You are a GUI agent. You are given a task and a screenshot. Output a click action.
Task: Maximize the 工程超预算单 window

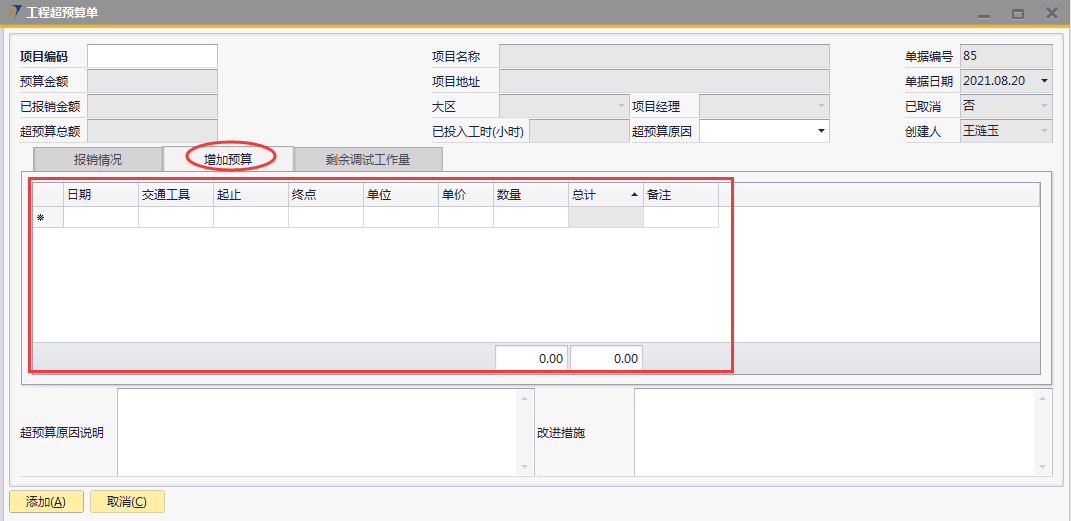1018,14
